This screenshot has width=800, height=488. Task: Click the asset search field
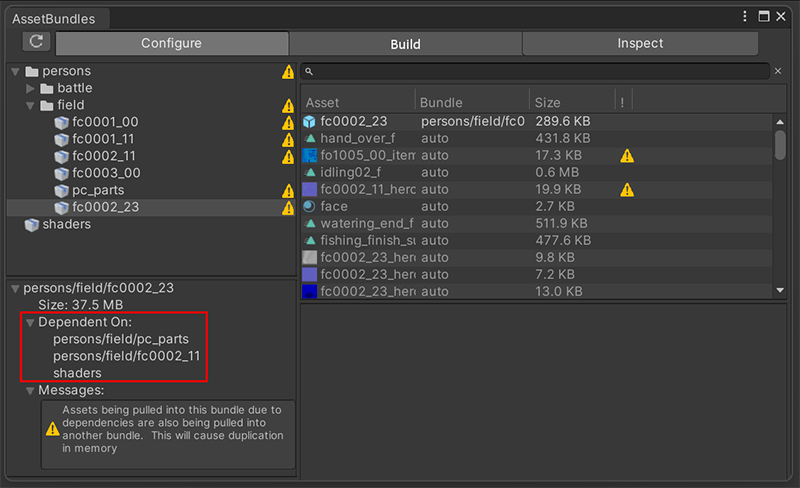(540, 71)
